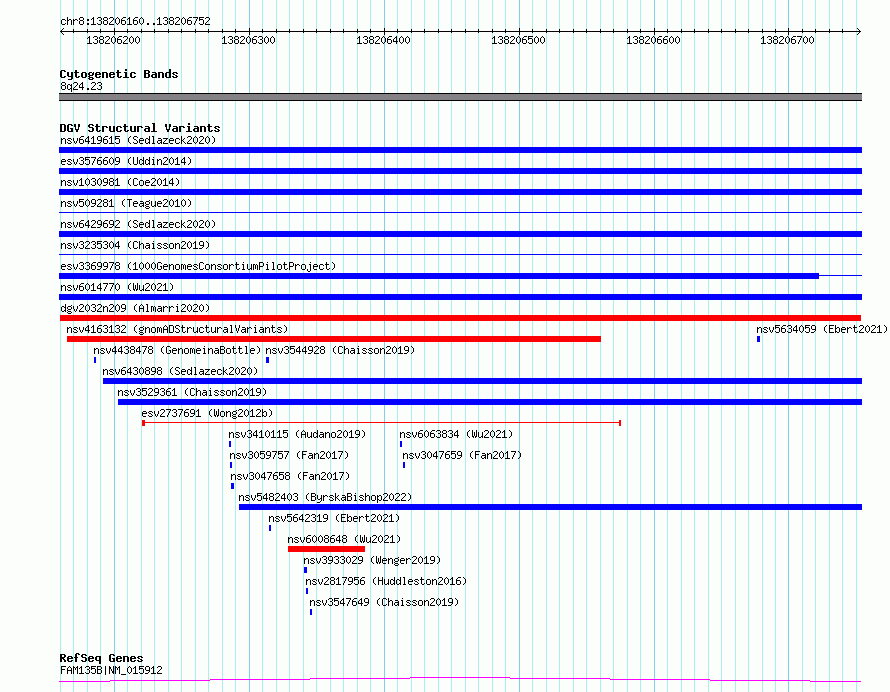
Task: Open nsv2817956 (Huddleston2016) label
Action: point(386,581)
